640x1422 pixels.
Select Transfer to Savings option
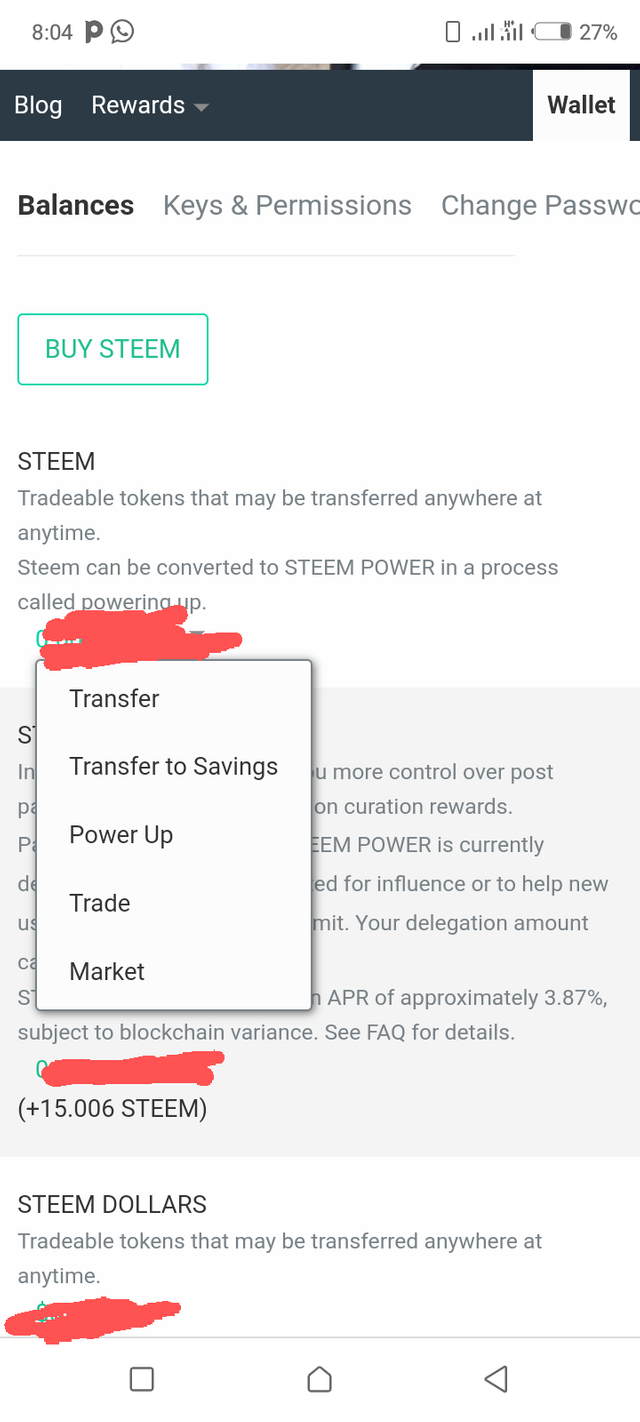click(173, 766)
